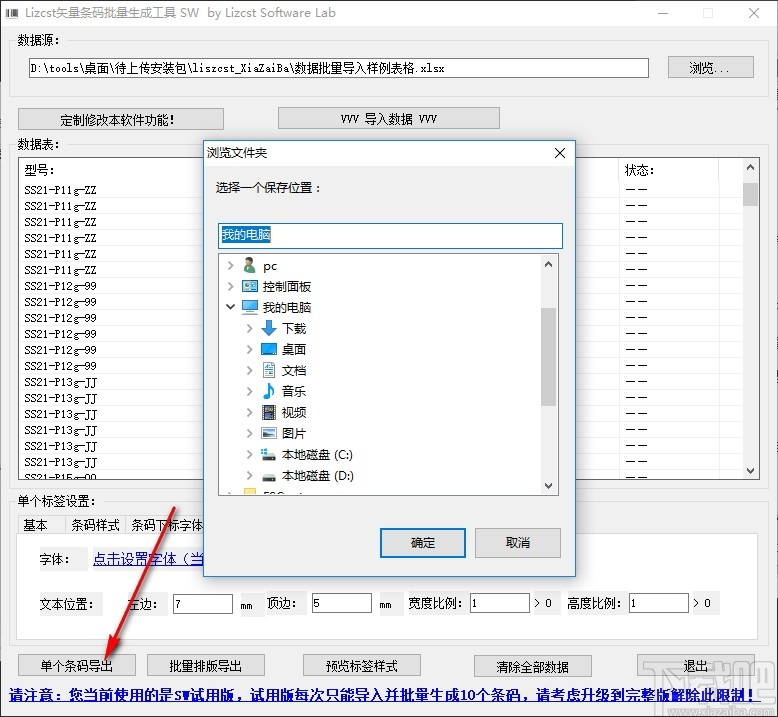Click the 宽度比例 input field
The height and width of the screenshot is (717, 778).
[x=500, y=603]
